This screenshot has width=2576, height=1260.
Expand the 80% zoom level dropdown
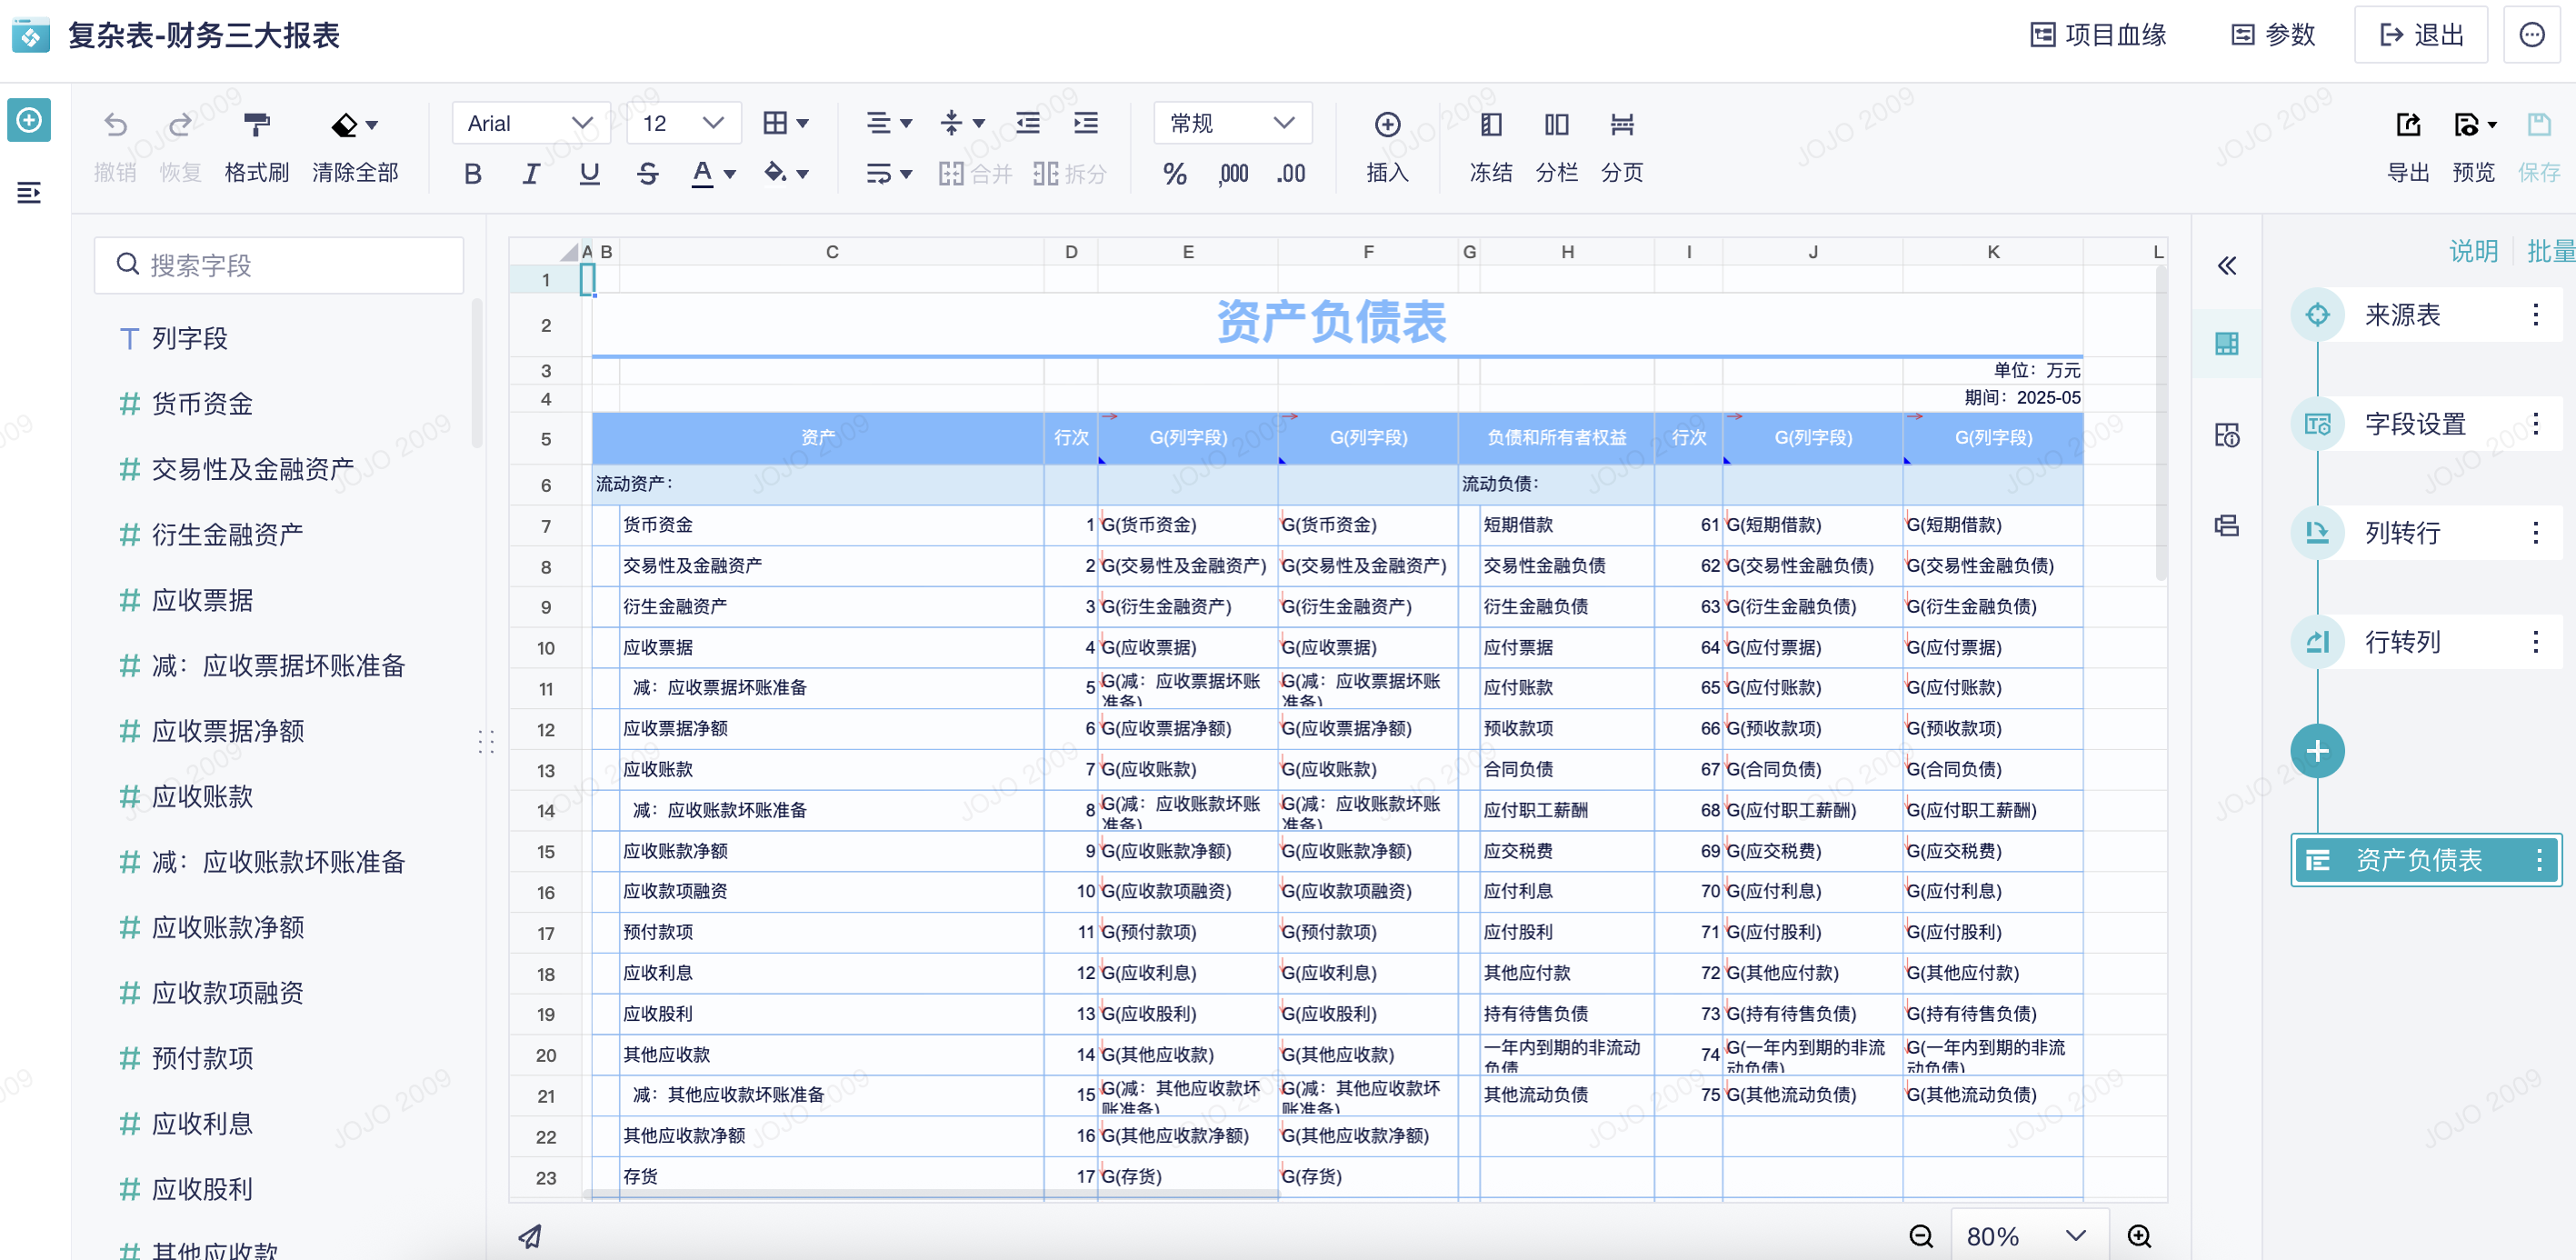tap(2030, 1236)
